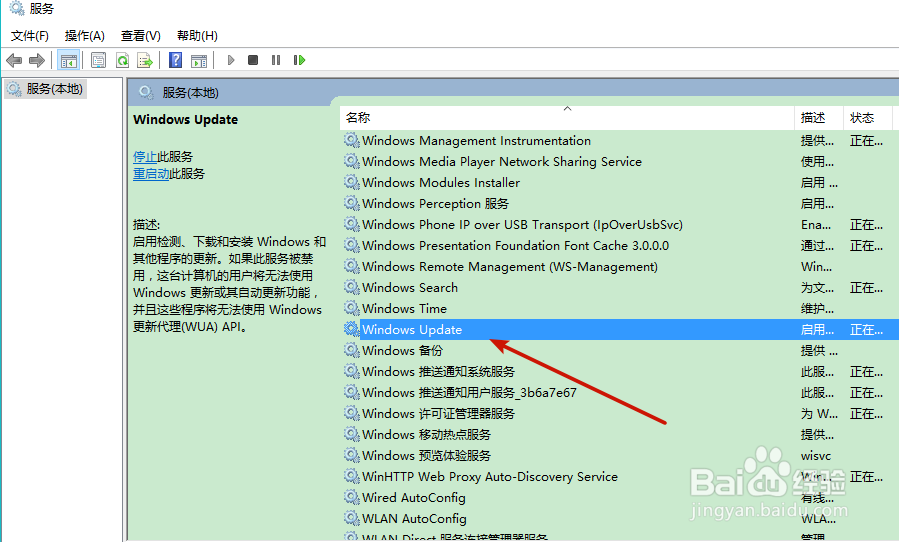This screenshot has width=899, height=542.
Task: Select Windows Media Player Network Sharing Service
Action: pos(502,162)
